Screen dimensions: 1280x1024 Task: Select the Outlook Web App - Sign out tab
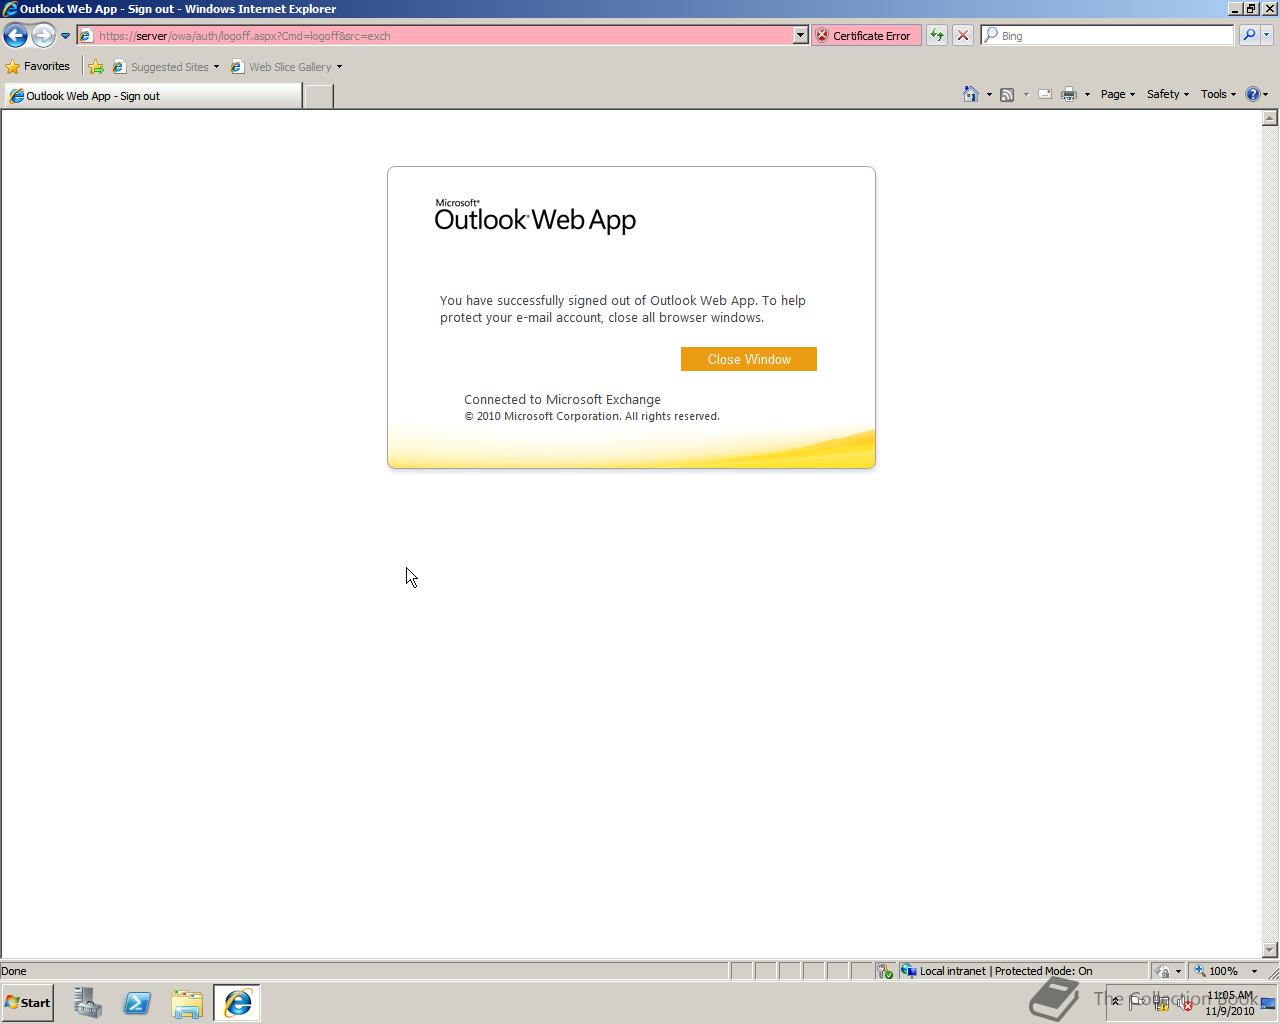tap(152, 96)
